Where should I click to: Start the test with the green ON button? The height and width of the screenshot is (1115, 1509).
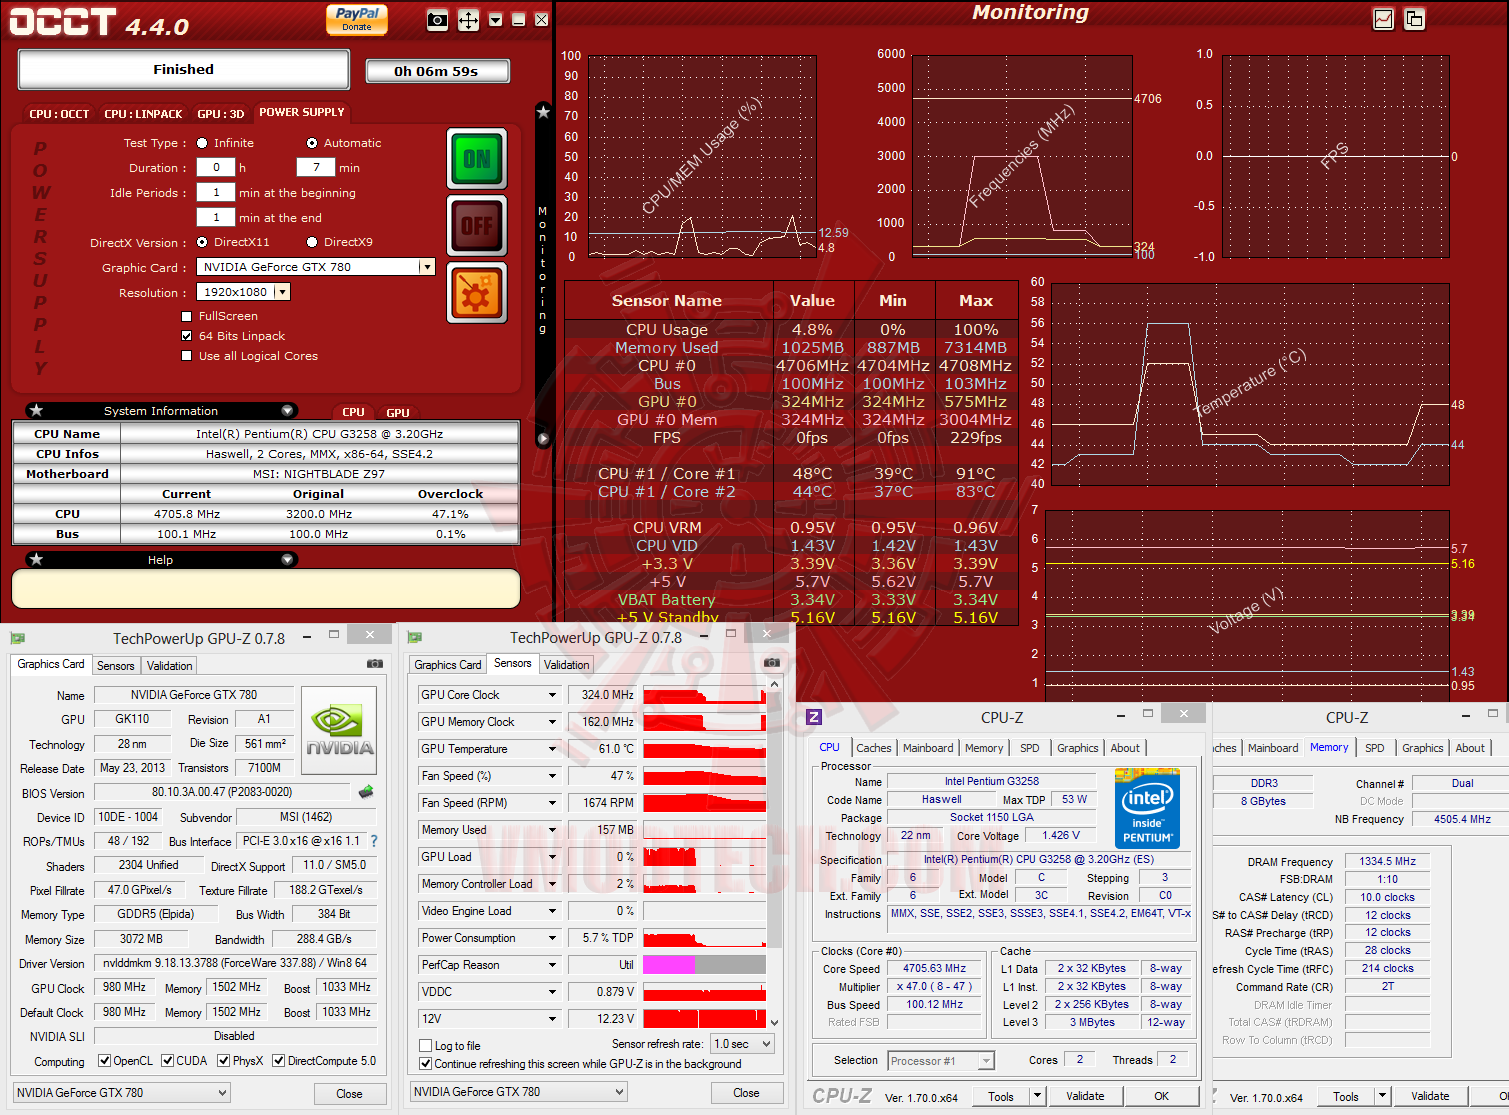click(477, 159)
